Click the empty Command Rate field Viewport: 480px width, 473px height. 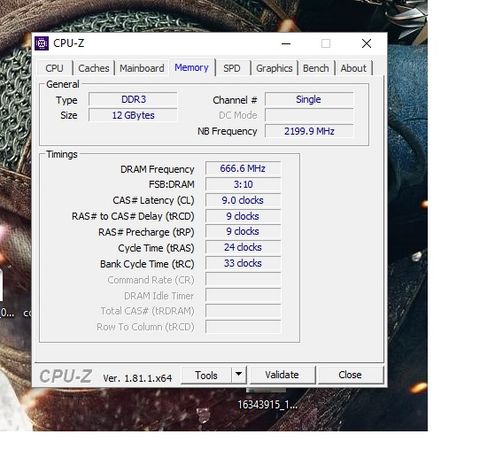[243, 279]
